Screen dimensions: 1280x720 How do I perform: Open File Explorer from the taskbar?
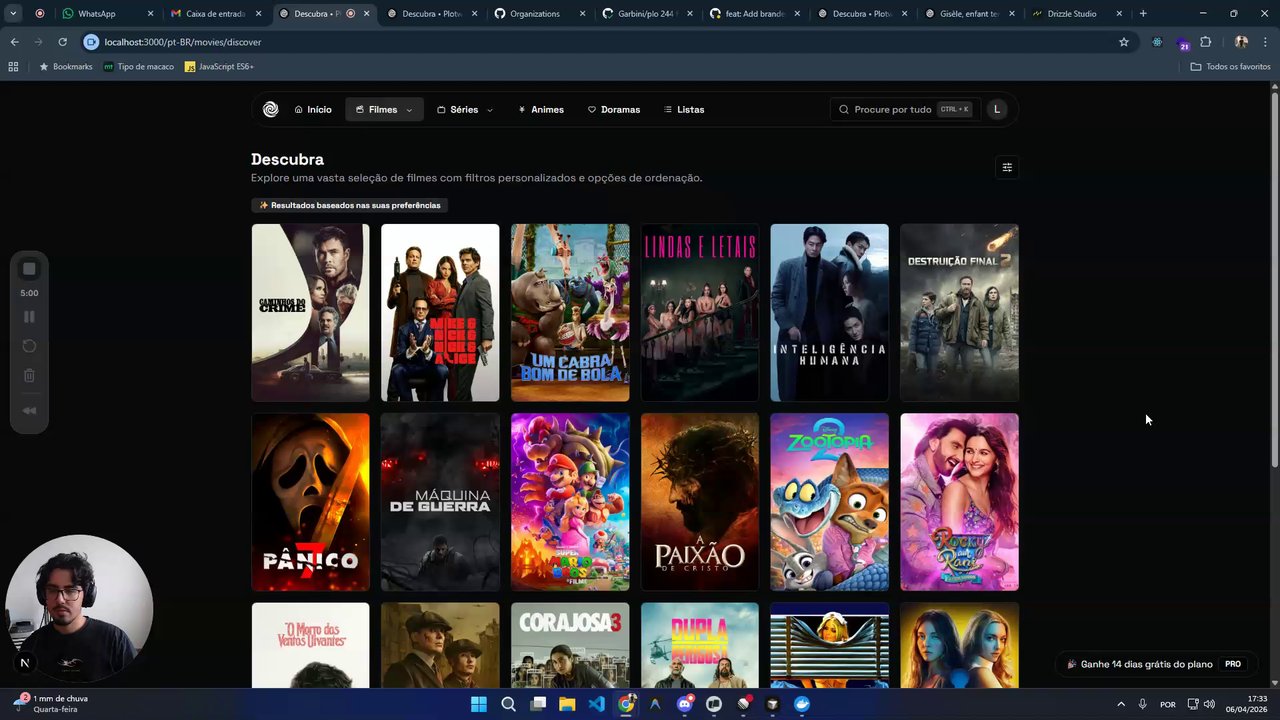[x=567, y=704]
